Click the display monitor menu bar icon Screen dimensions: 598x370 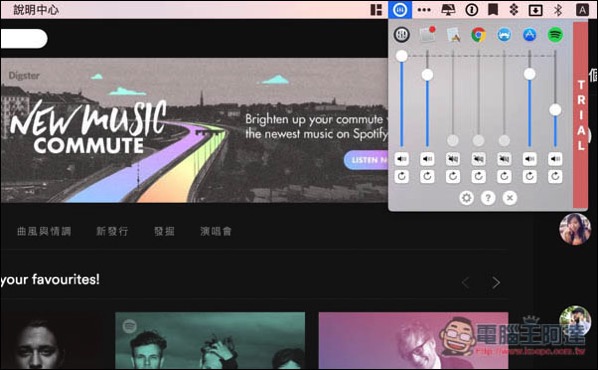click(448, 10)
